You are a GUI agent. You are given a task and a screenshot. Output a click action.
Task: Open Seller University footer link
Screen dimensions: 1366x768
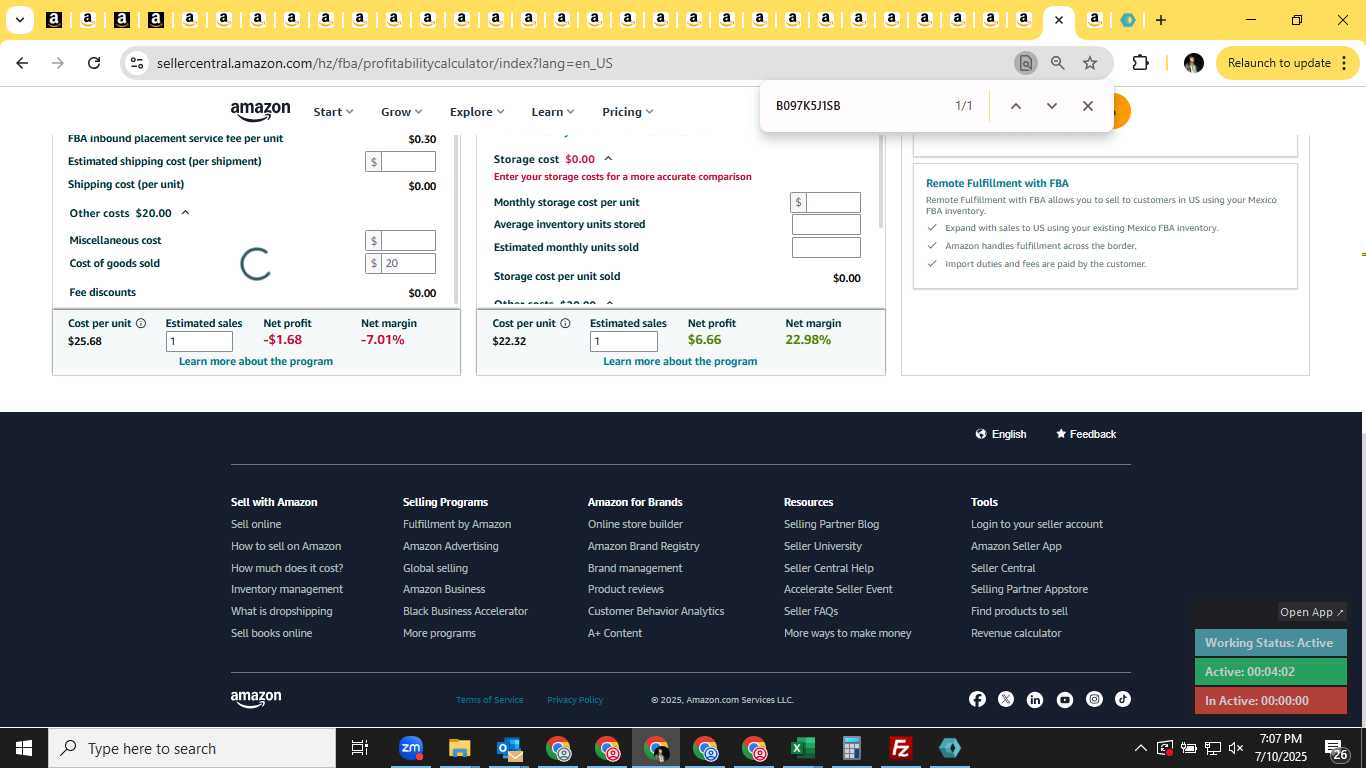click(x=823, y=546)
